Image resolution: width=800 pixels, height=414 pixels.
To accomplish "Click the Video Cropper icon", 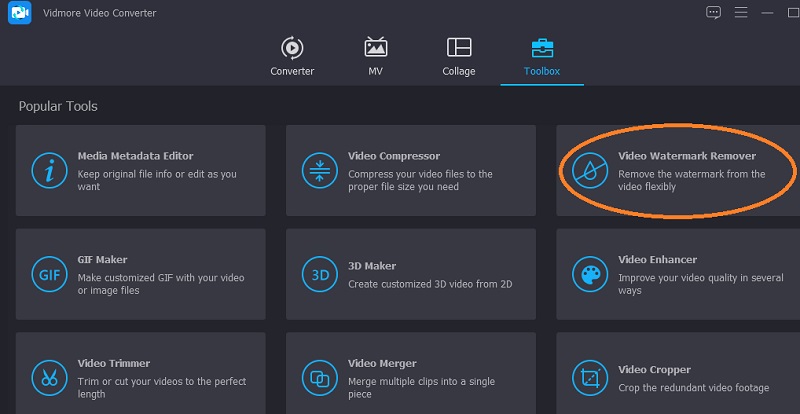I will [x=589, y=378].
